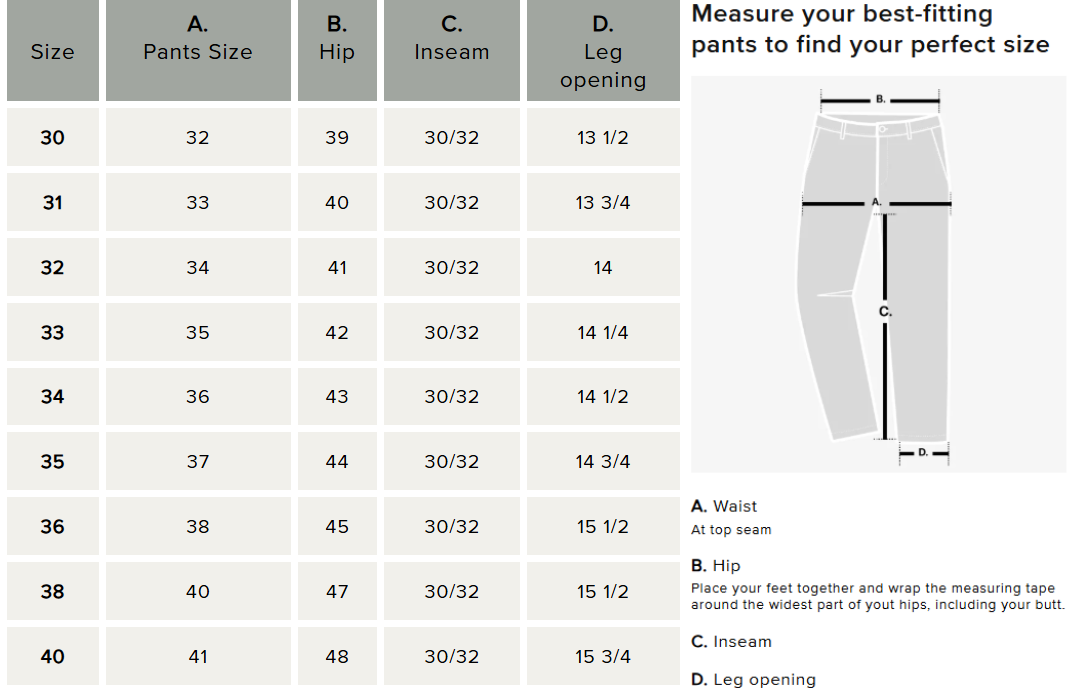This screenshot has width=1073, height=689.
Task: Click the "D. Leg opening" legend label at the bottom
Action: 753,680
